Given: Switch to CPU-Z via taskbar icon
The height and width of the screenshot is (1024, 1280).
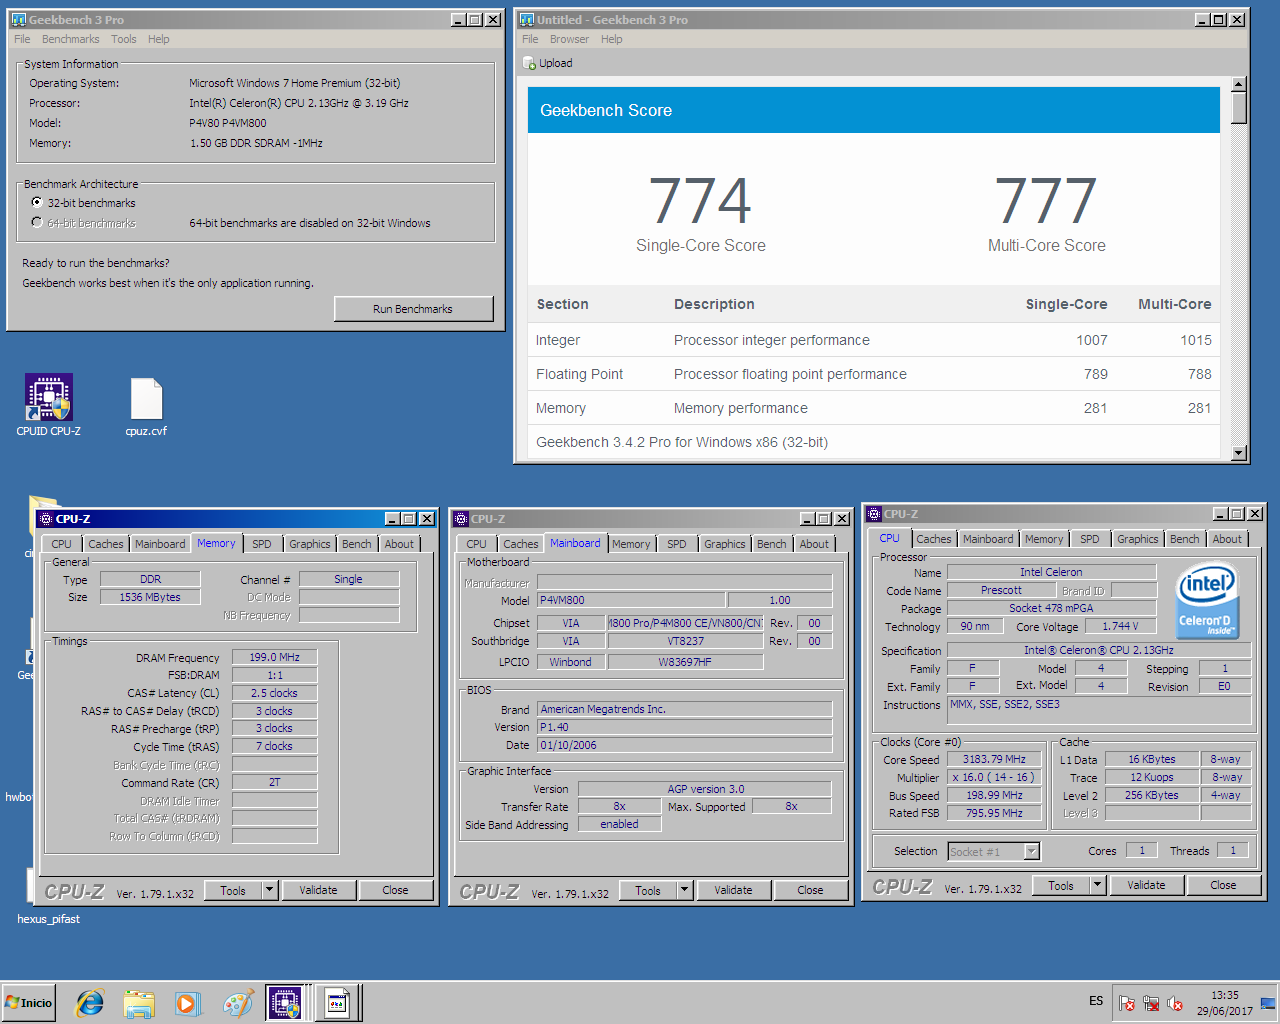Looking at the screenshot, I should 286,1003.
